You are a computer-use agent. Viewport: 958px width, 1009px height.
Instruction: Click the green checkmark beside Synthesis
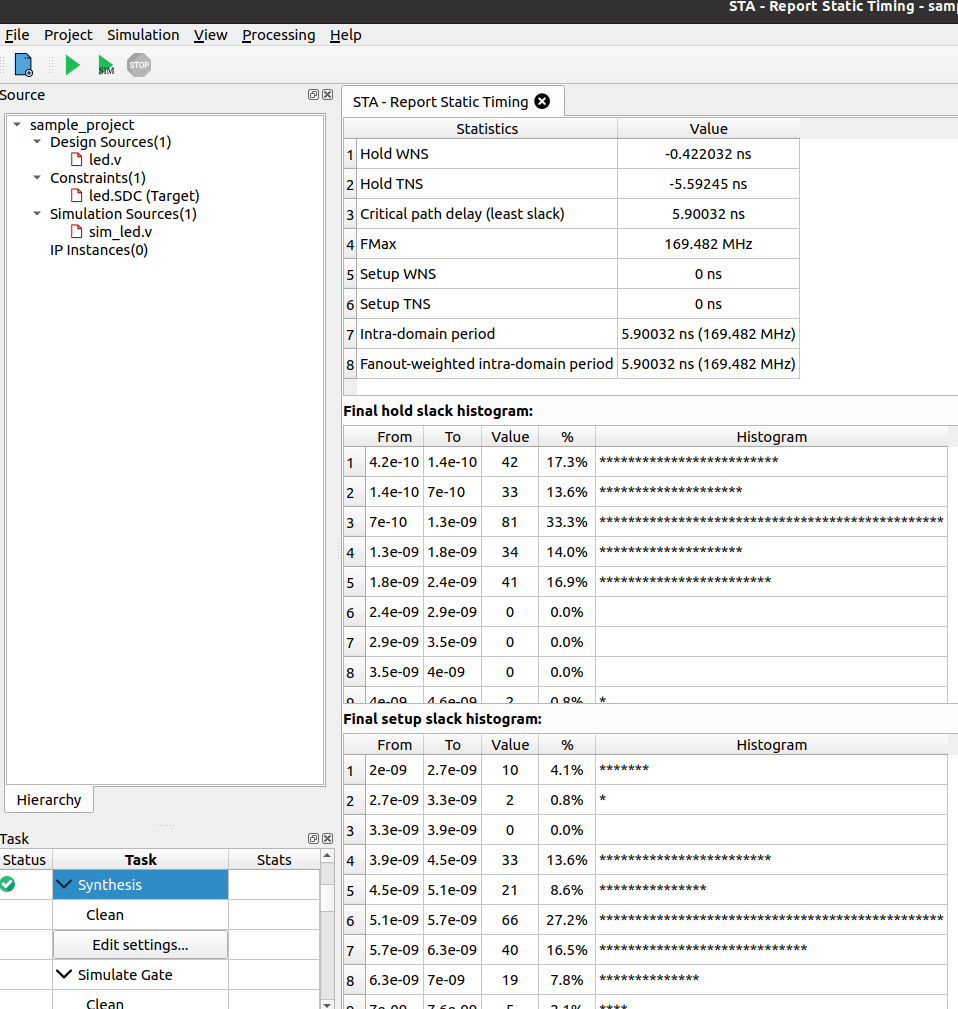pyautogui.click(x=11, y=884)
